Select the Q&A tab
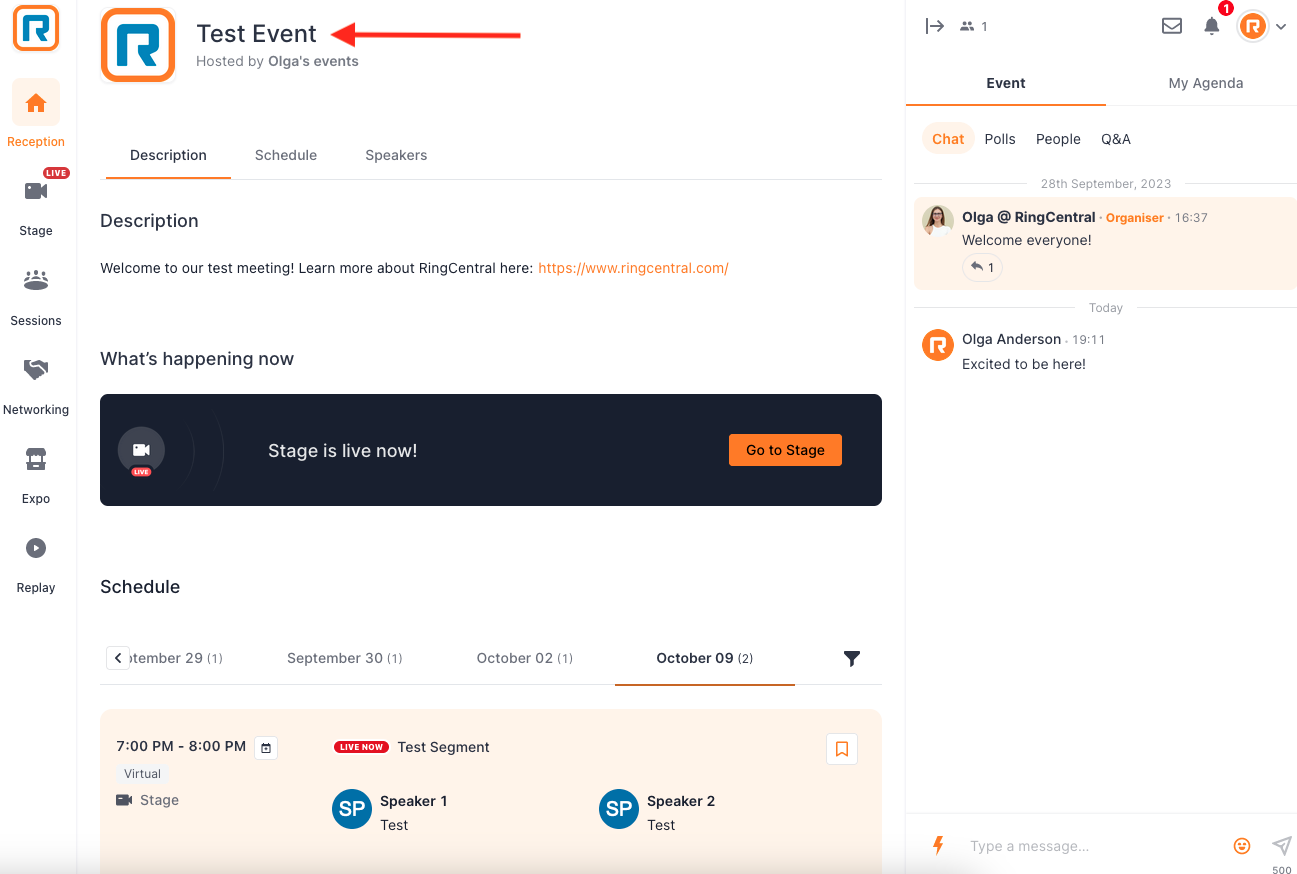The image size is (1297, 874). pos(1116,139)
